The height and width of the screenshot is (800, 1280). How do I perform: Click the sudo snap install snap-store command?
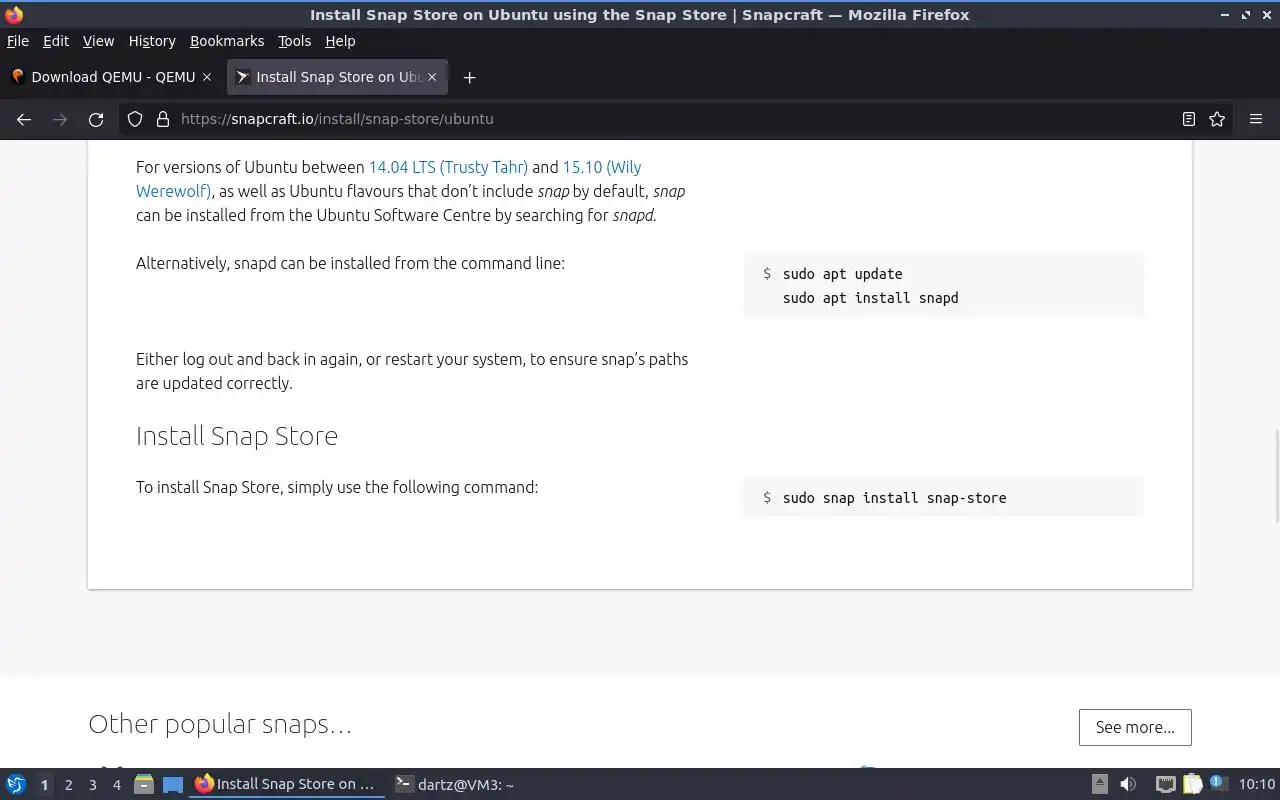point(894,498)
